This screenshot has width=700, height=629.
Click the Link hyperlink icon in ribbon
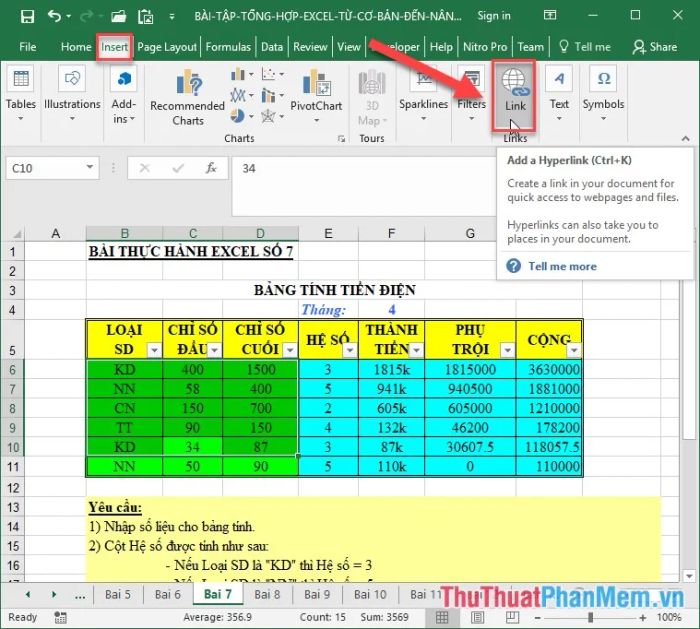pos(515,82)
